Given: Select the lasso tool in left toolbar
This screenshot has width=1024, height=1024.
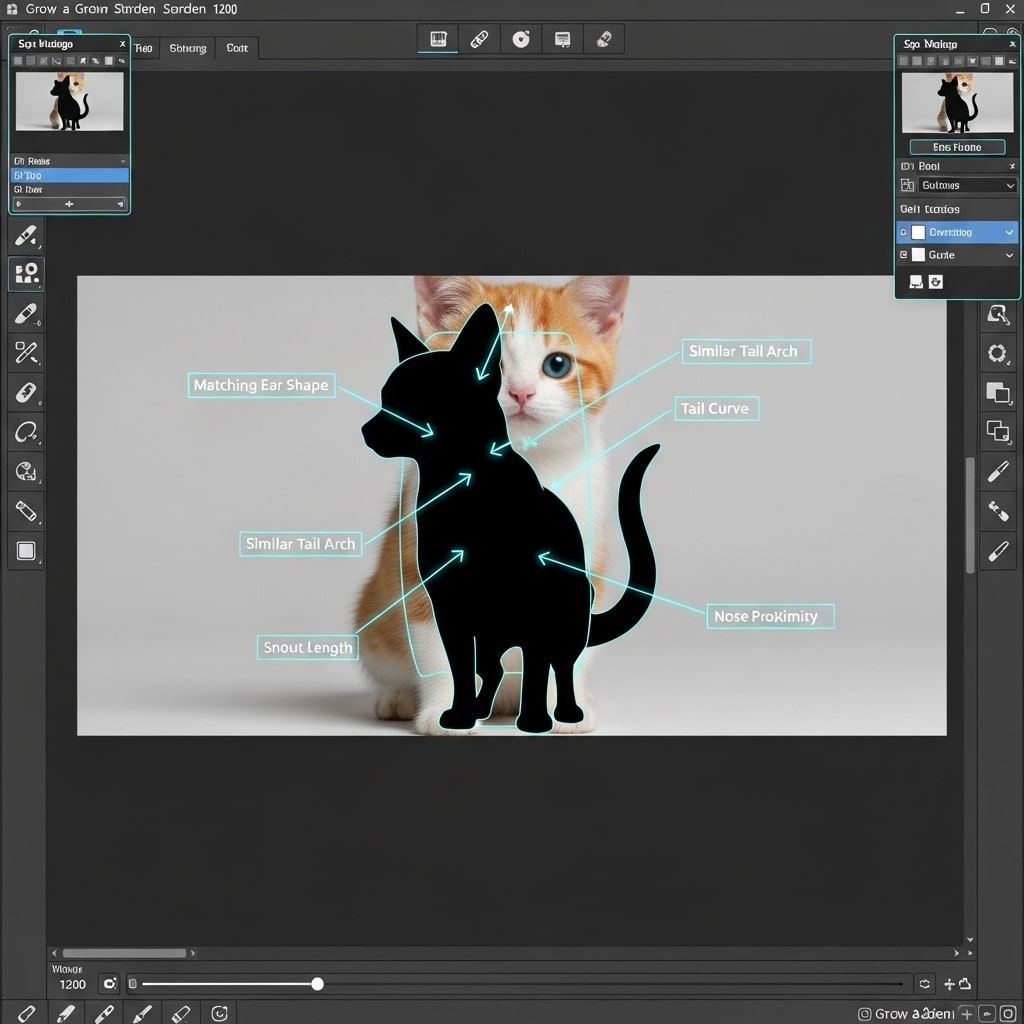Looking at the screenshot, I should [26, 432].
